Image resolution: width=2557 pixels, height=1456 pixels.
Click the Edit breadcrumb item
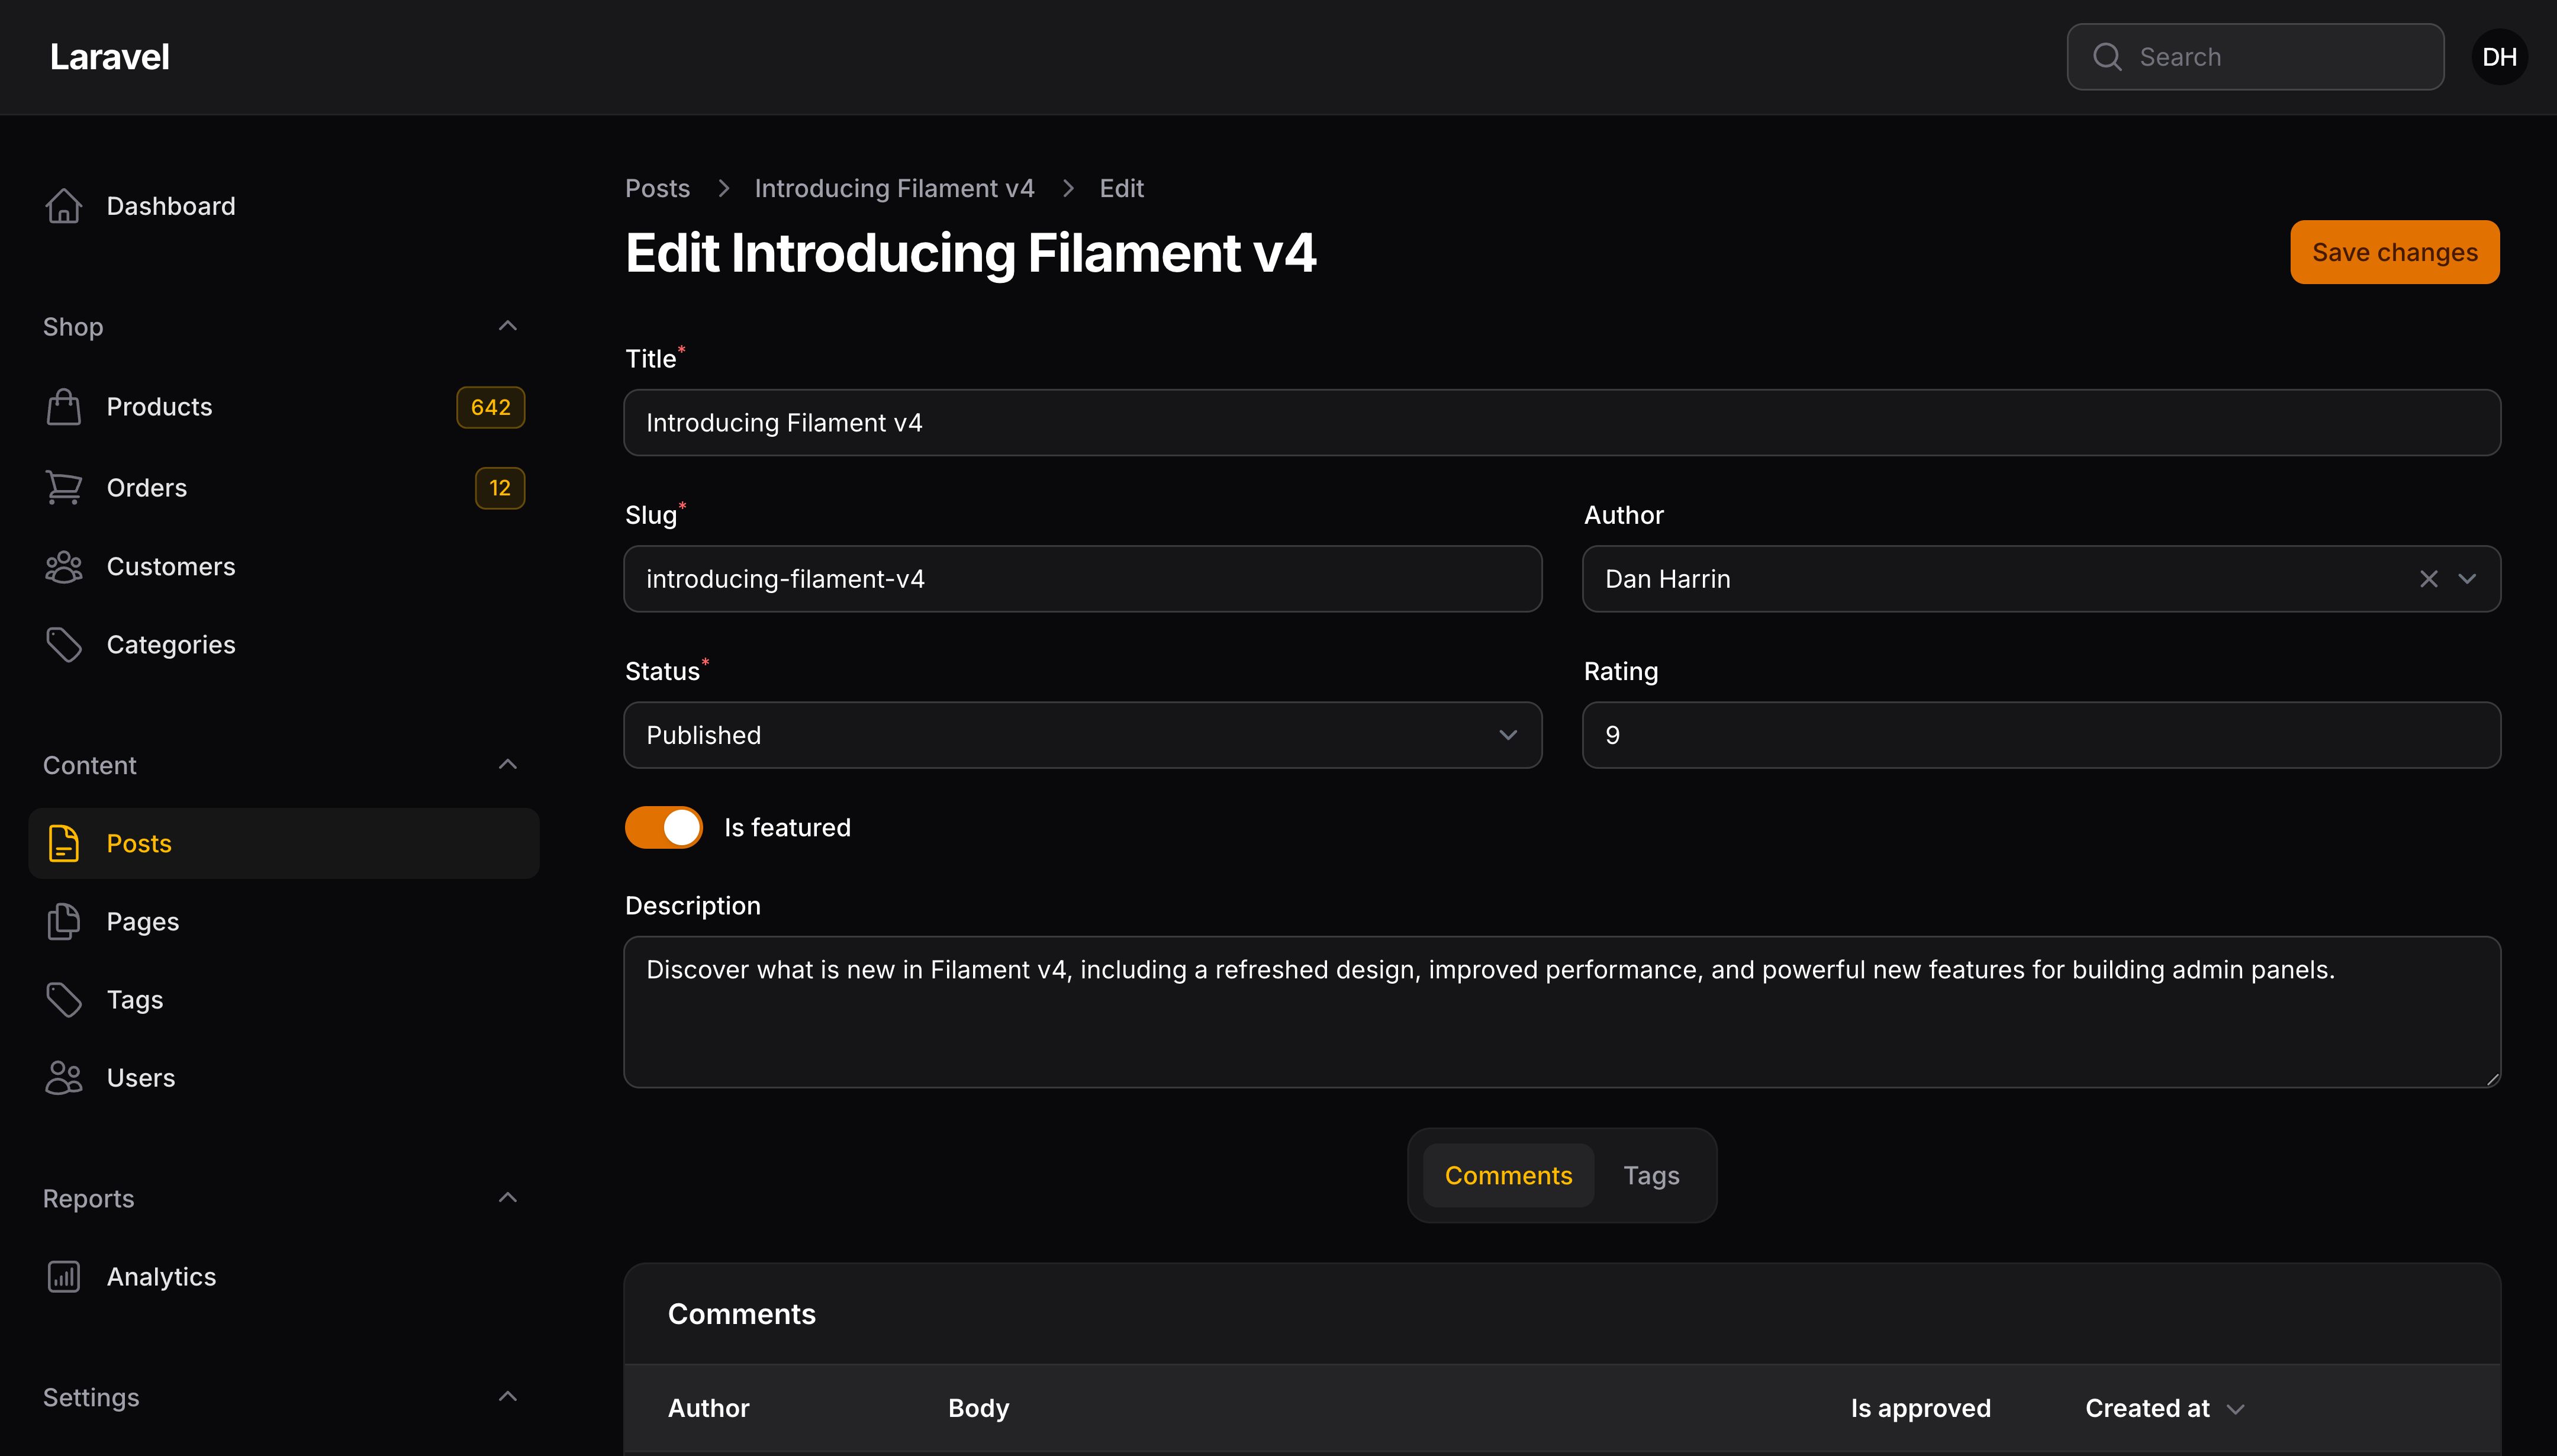click(1121, 188)
